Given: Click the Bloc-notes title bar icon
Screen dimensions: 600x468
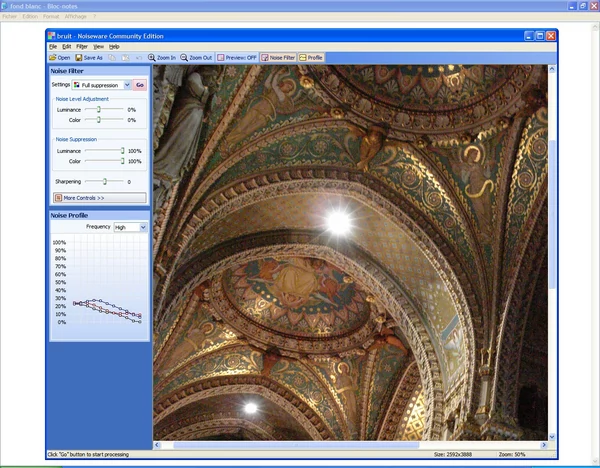Looking at the screenshot, I should [x=5, y=6].
